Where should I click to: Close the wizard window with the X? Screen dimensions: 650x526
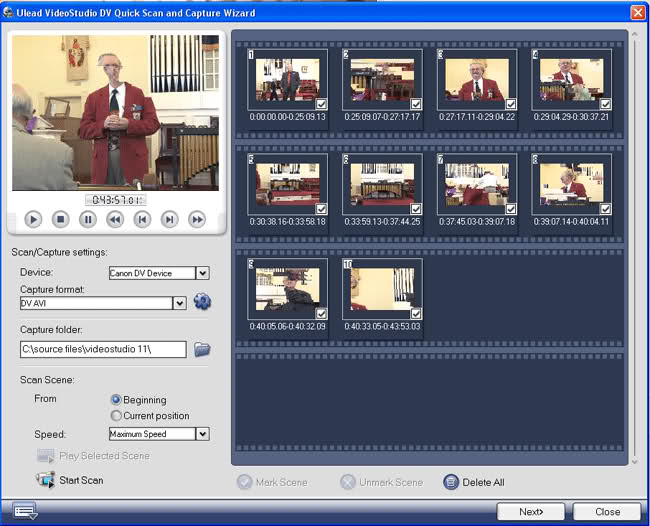pyautogui.click(x=638, y=12)
